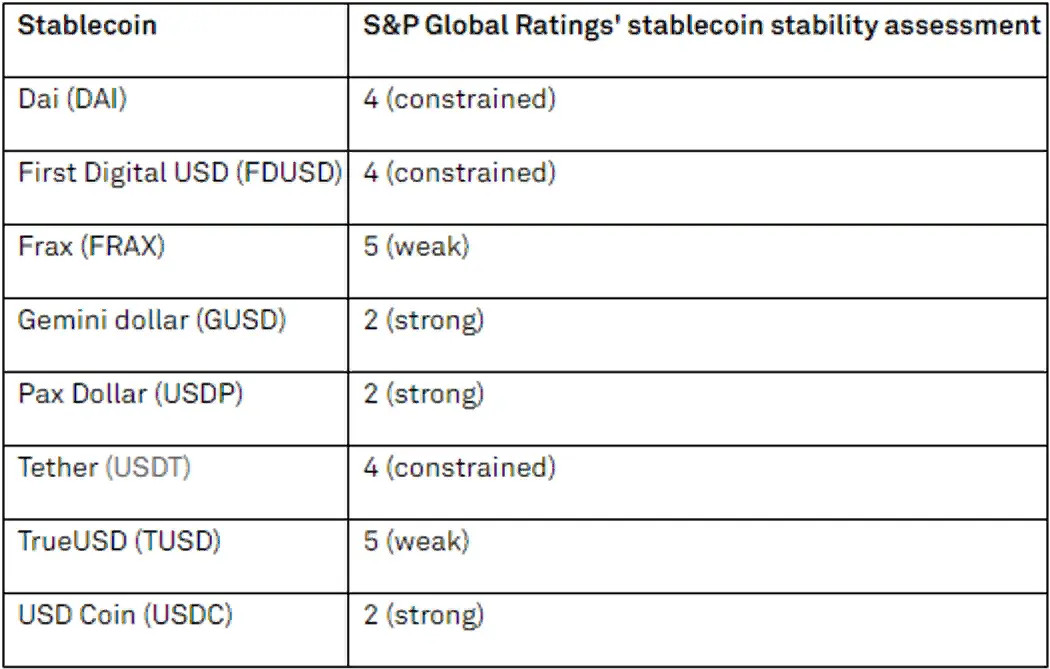Screen dimensions: 1050x669
Task: Select the rating cell in the Dai row
Action: pyautogui.click(x=459, y=100)
